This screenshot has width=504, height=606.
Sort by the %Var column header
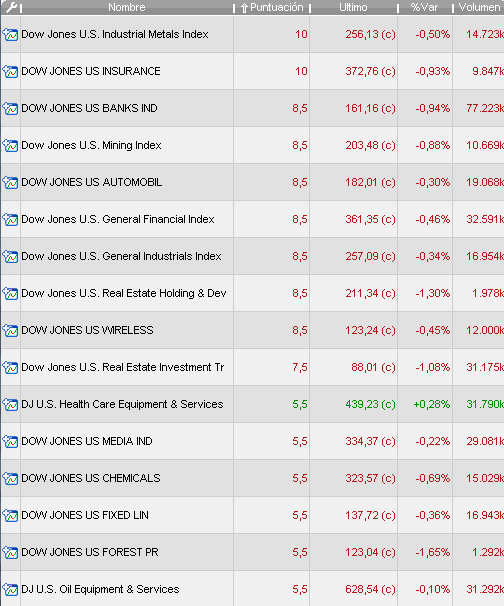[425, 7]
